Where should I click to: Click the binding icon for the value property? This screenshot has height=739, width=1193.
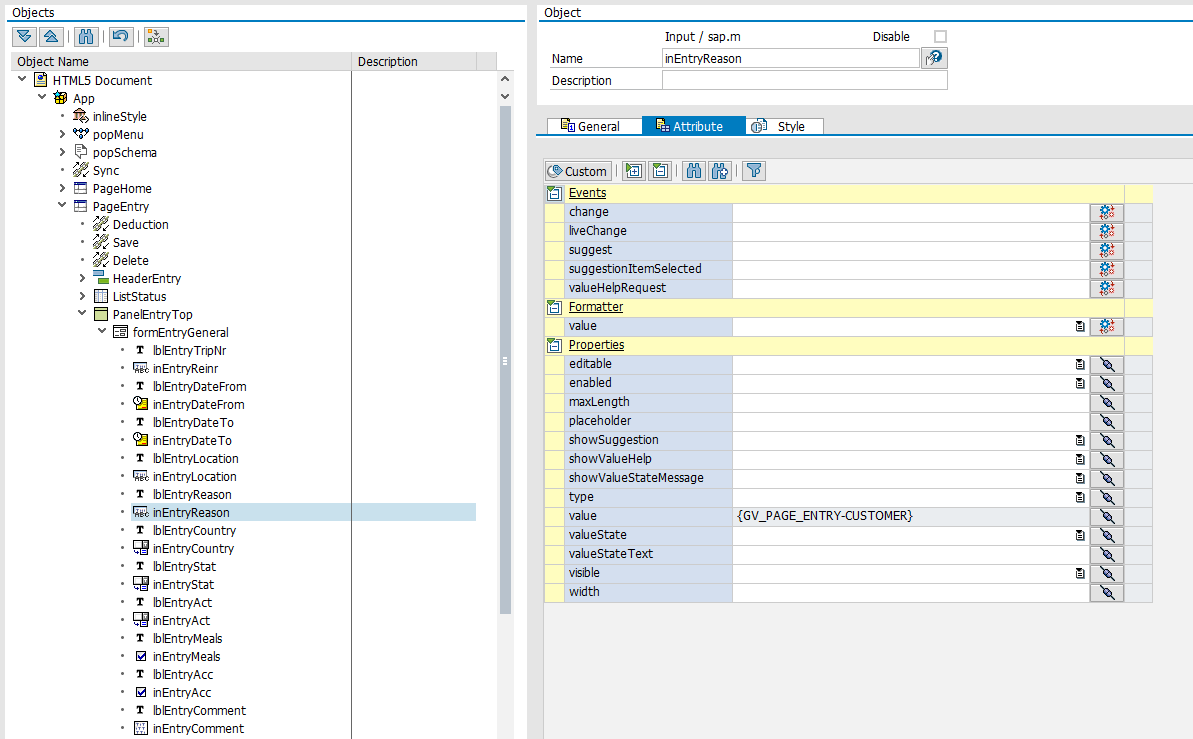(1106, 516)
